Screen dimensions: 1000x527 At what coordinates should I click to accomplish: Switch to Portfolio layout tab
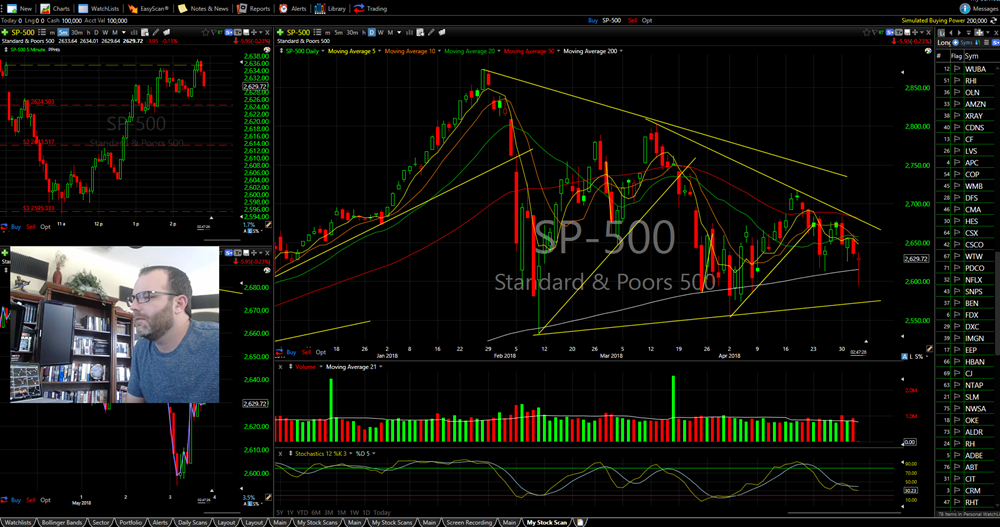131,523
